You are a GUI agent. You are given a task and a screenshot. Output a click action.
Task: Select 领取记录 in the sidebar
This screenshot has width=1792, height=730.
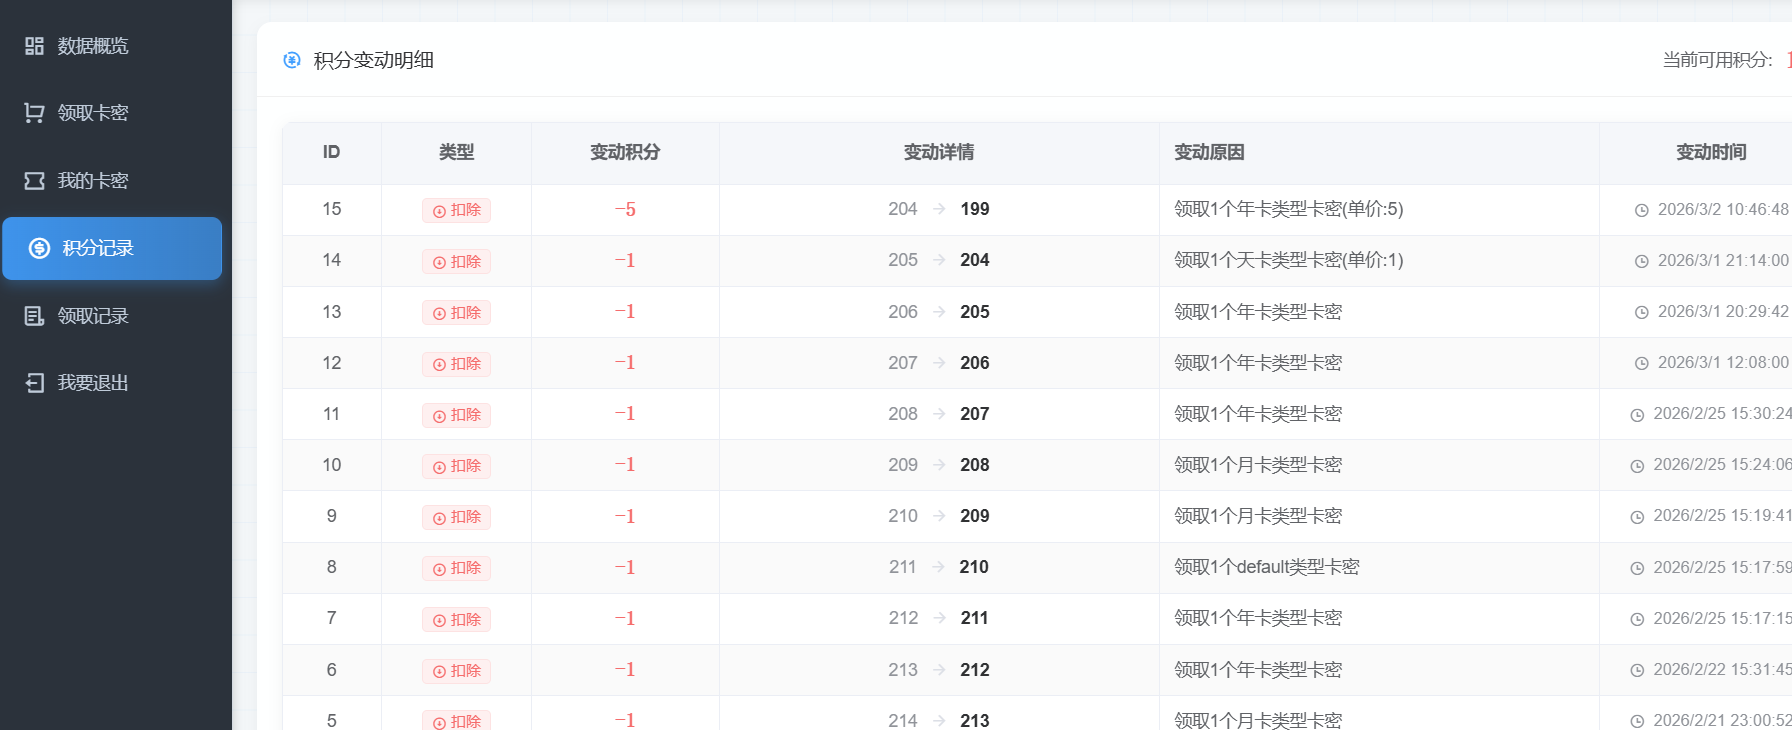[x=93, y=316]
